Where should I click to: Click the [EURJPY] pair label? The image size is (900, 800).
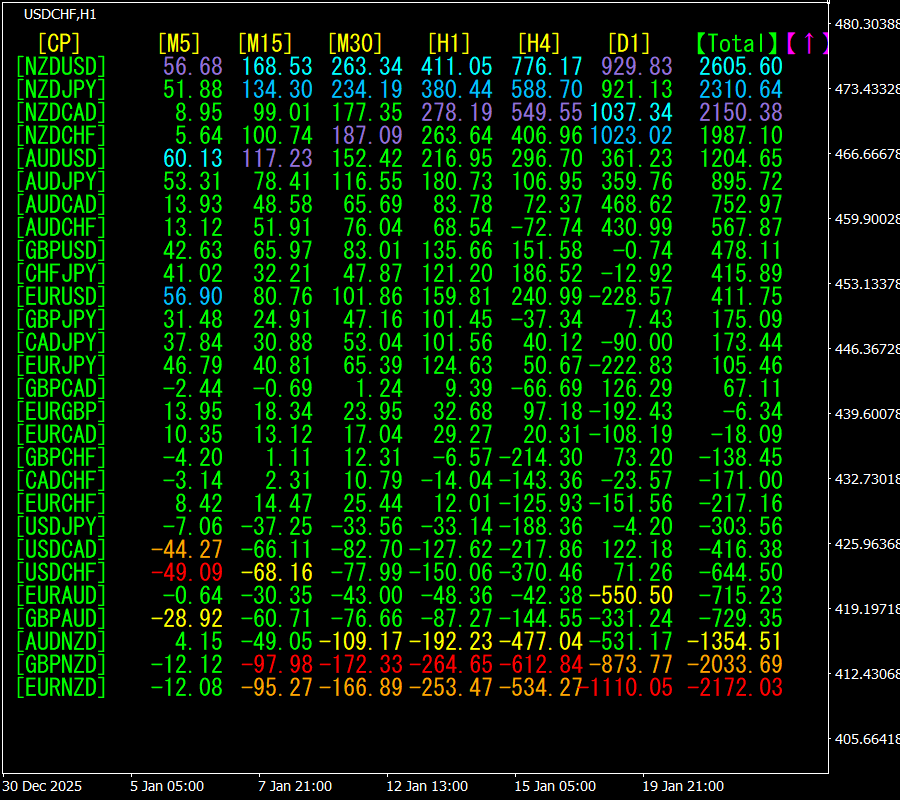point(61,365)
